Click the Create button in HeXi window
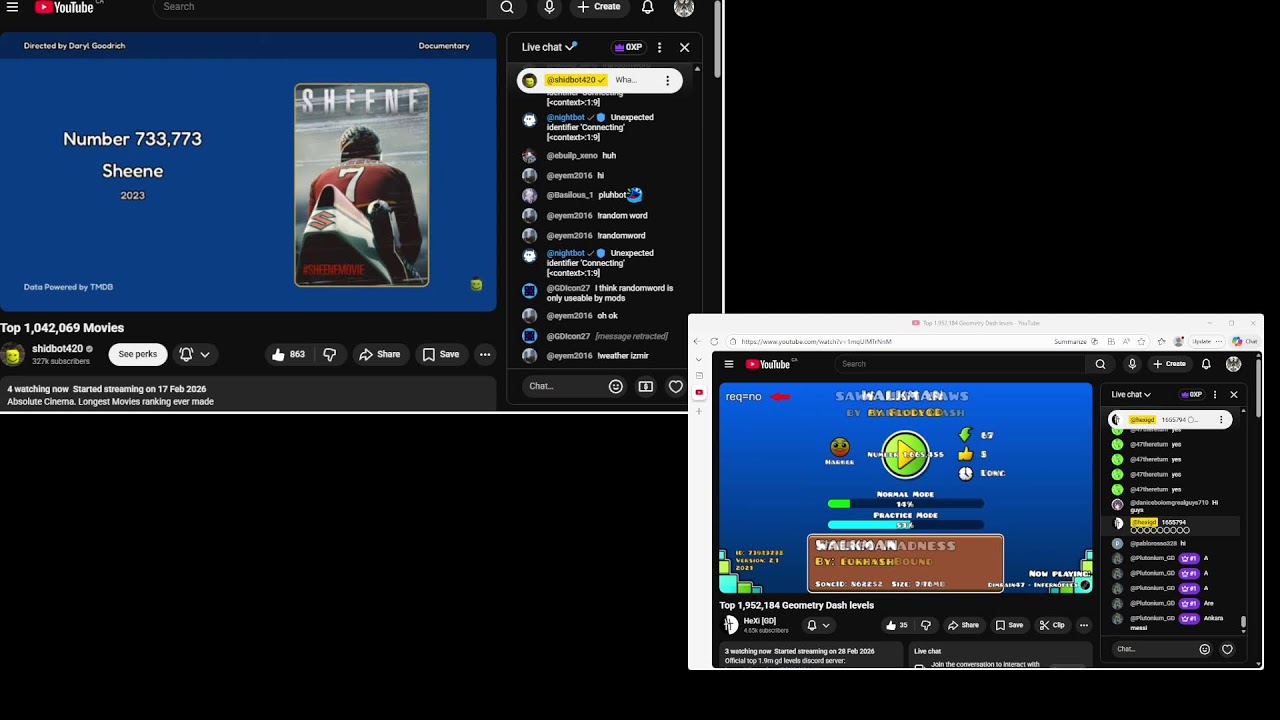Viewport: 1280px width, 720px height. pyautogui.click(x=1168, y=364)
